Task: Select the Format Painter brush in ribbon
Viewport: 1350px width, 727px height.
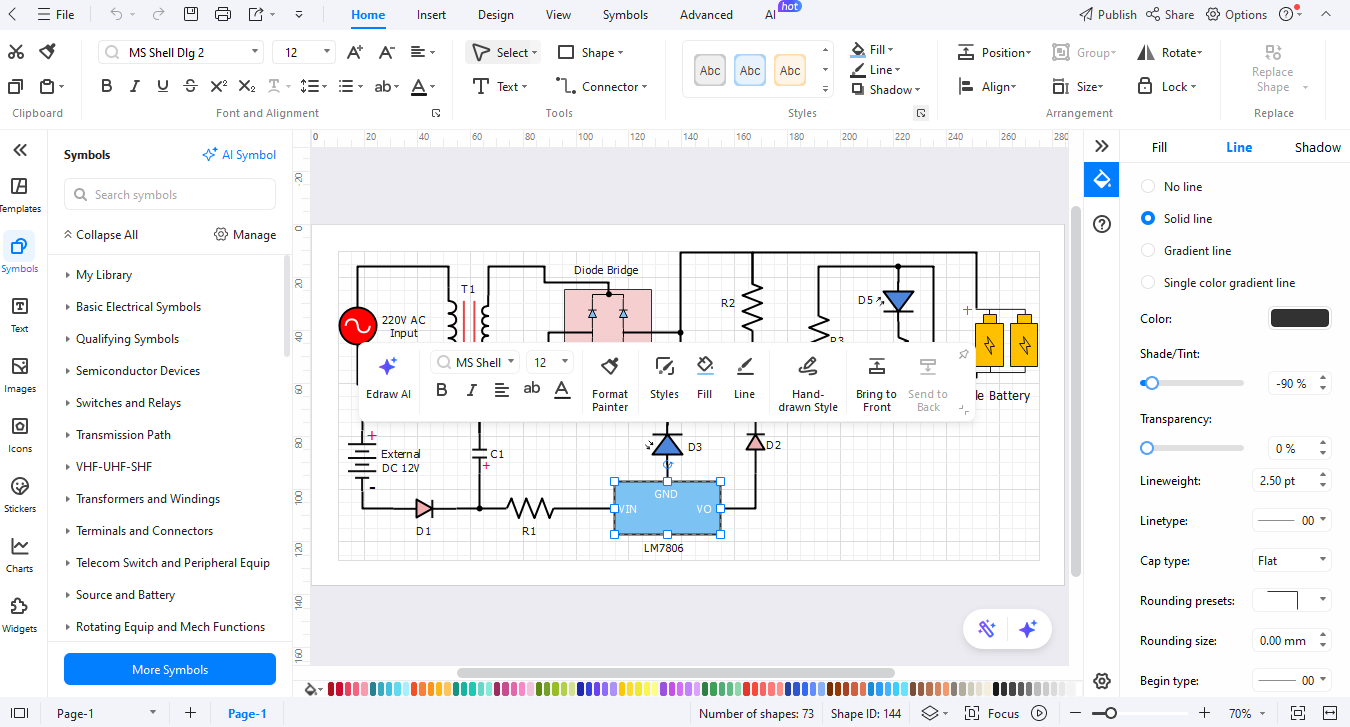Action: coord(47,52)
